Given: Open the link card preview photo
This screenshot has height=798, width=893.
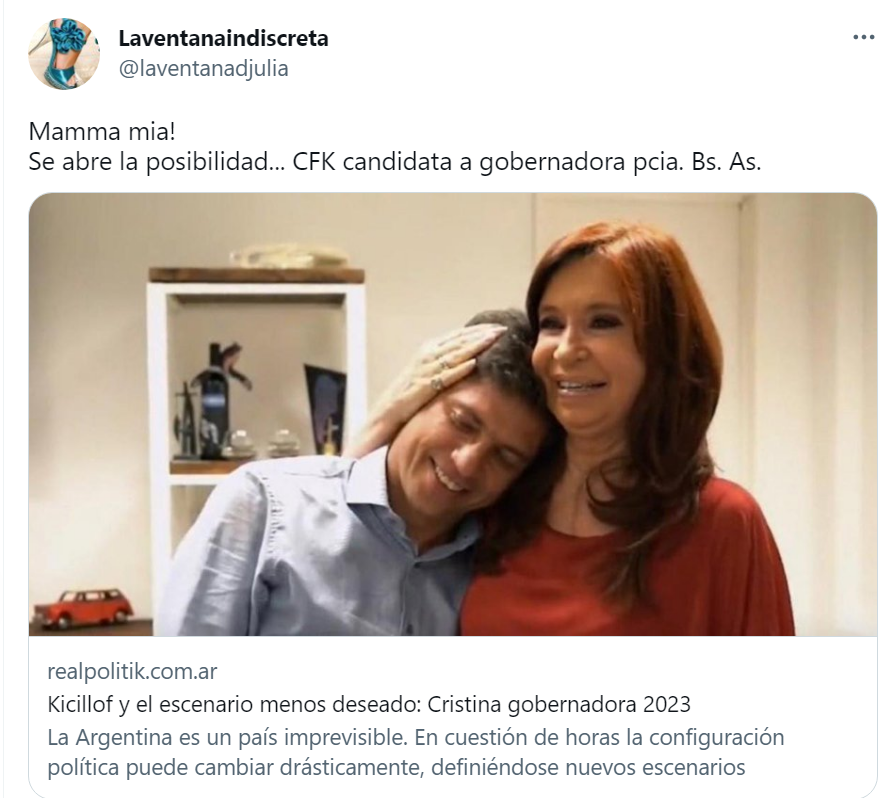Looking at the screenshot, I should [x=453, y=414].
